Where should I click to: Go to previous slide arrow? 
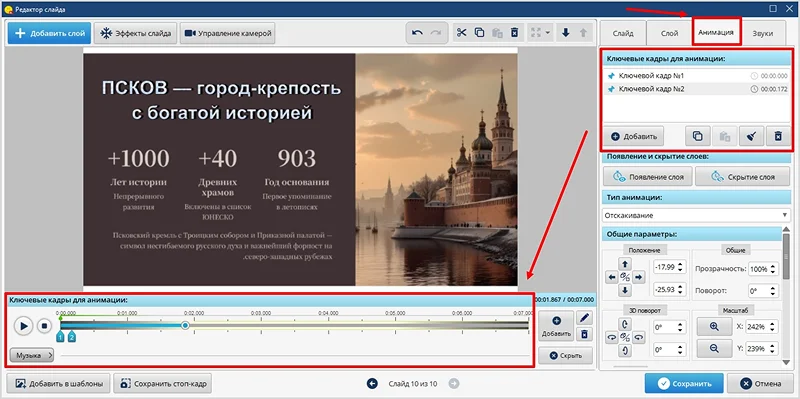pos(372,383)
